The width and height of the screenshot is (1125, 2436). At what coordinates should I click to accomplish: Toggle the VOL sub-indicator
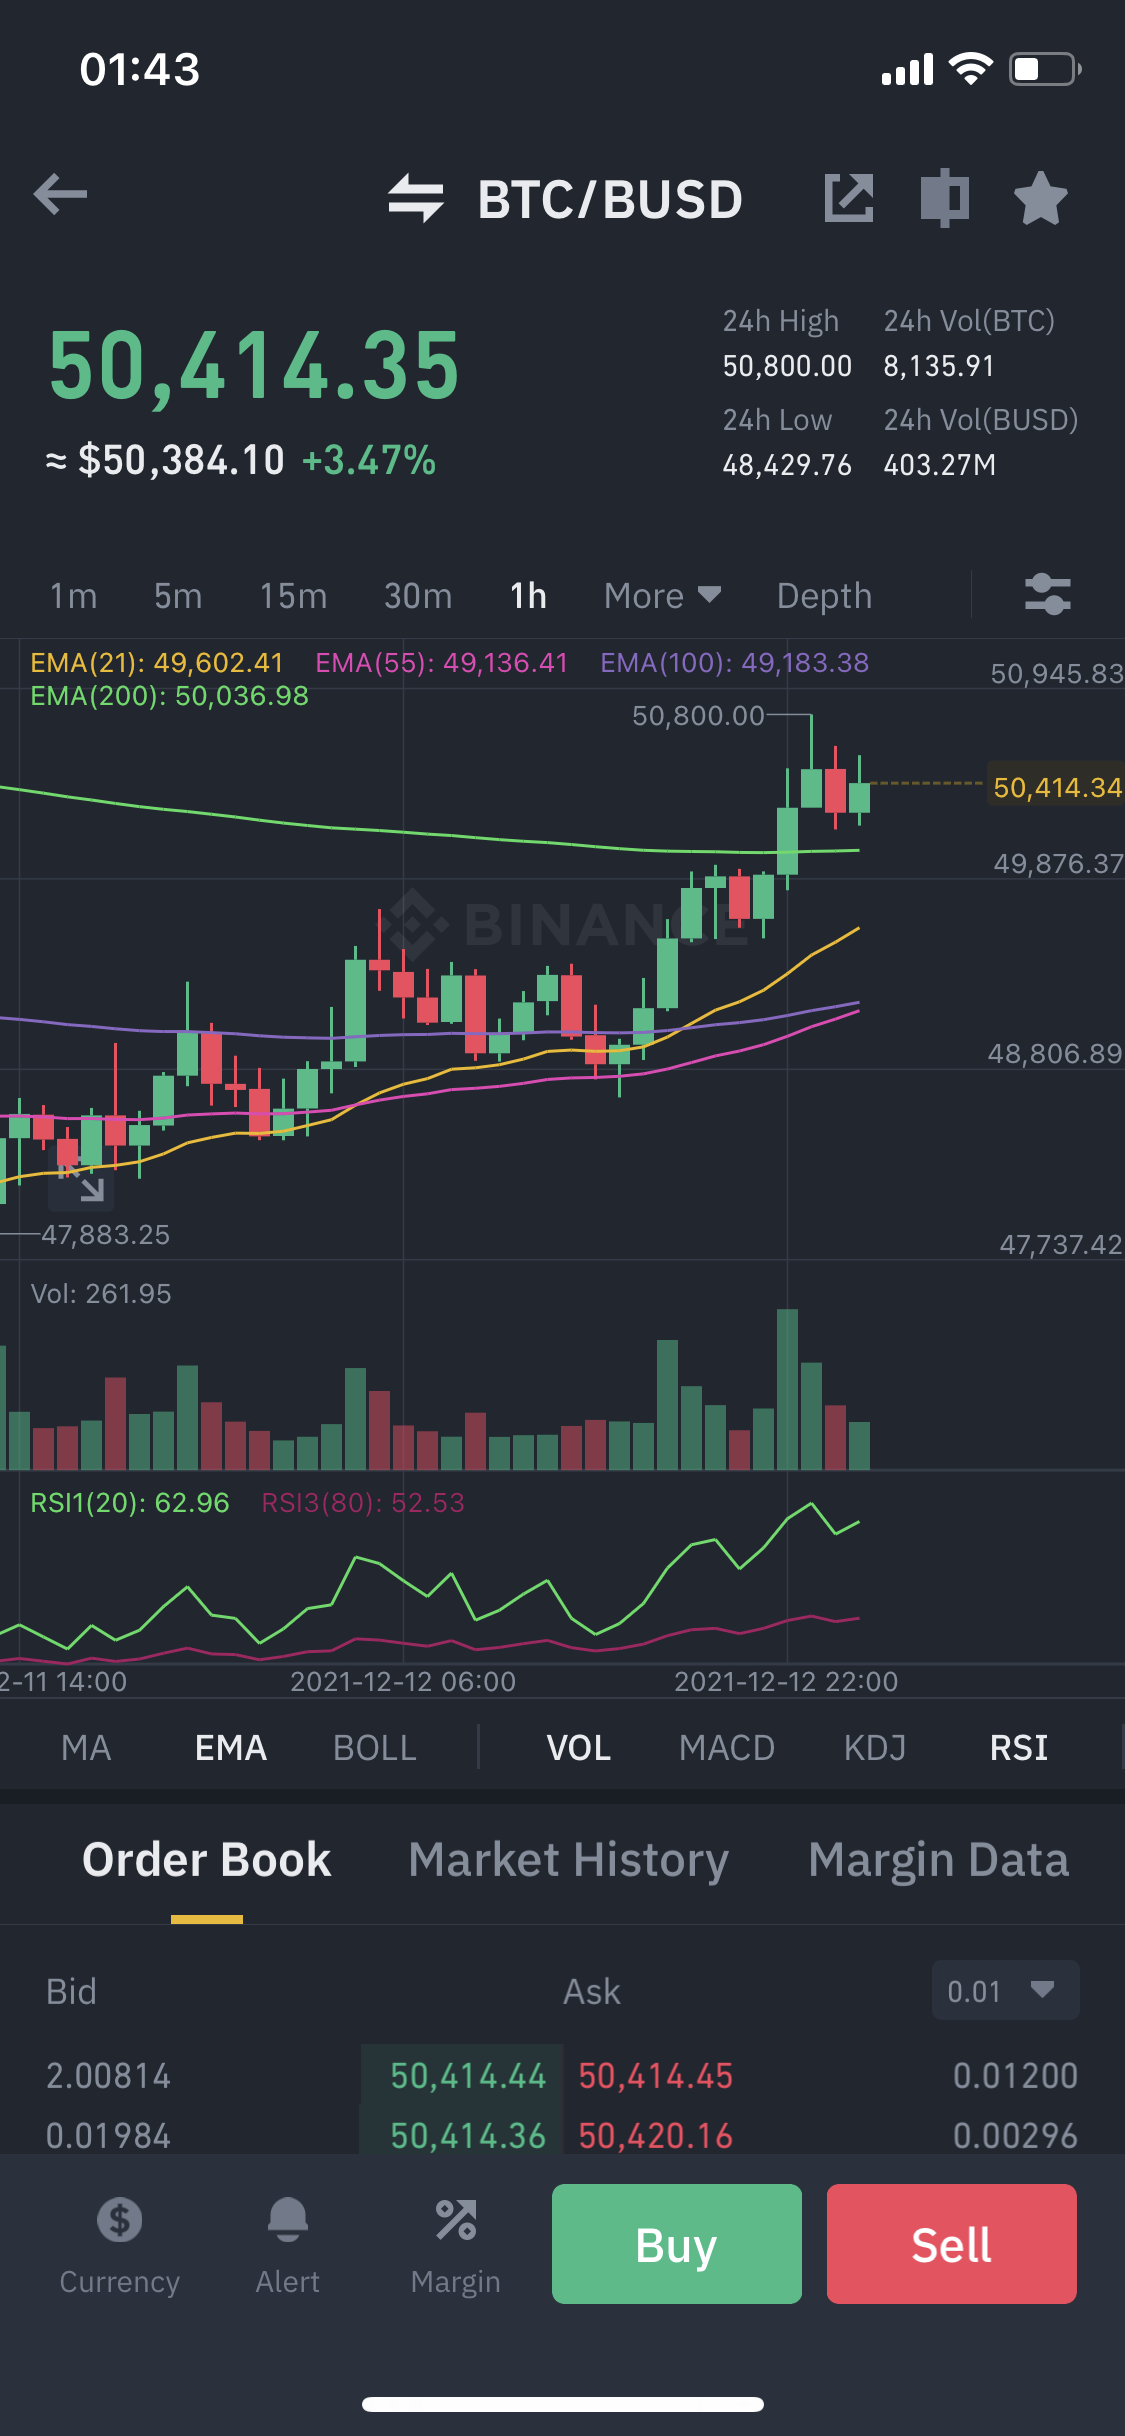(579, 1748)
